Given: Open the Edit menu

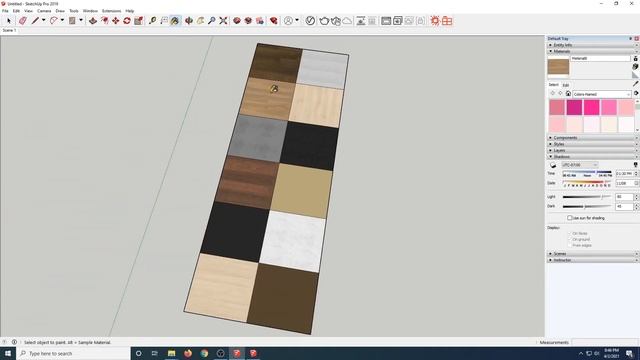Looking at the screenshot, I should [16, 11].
